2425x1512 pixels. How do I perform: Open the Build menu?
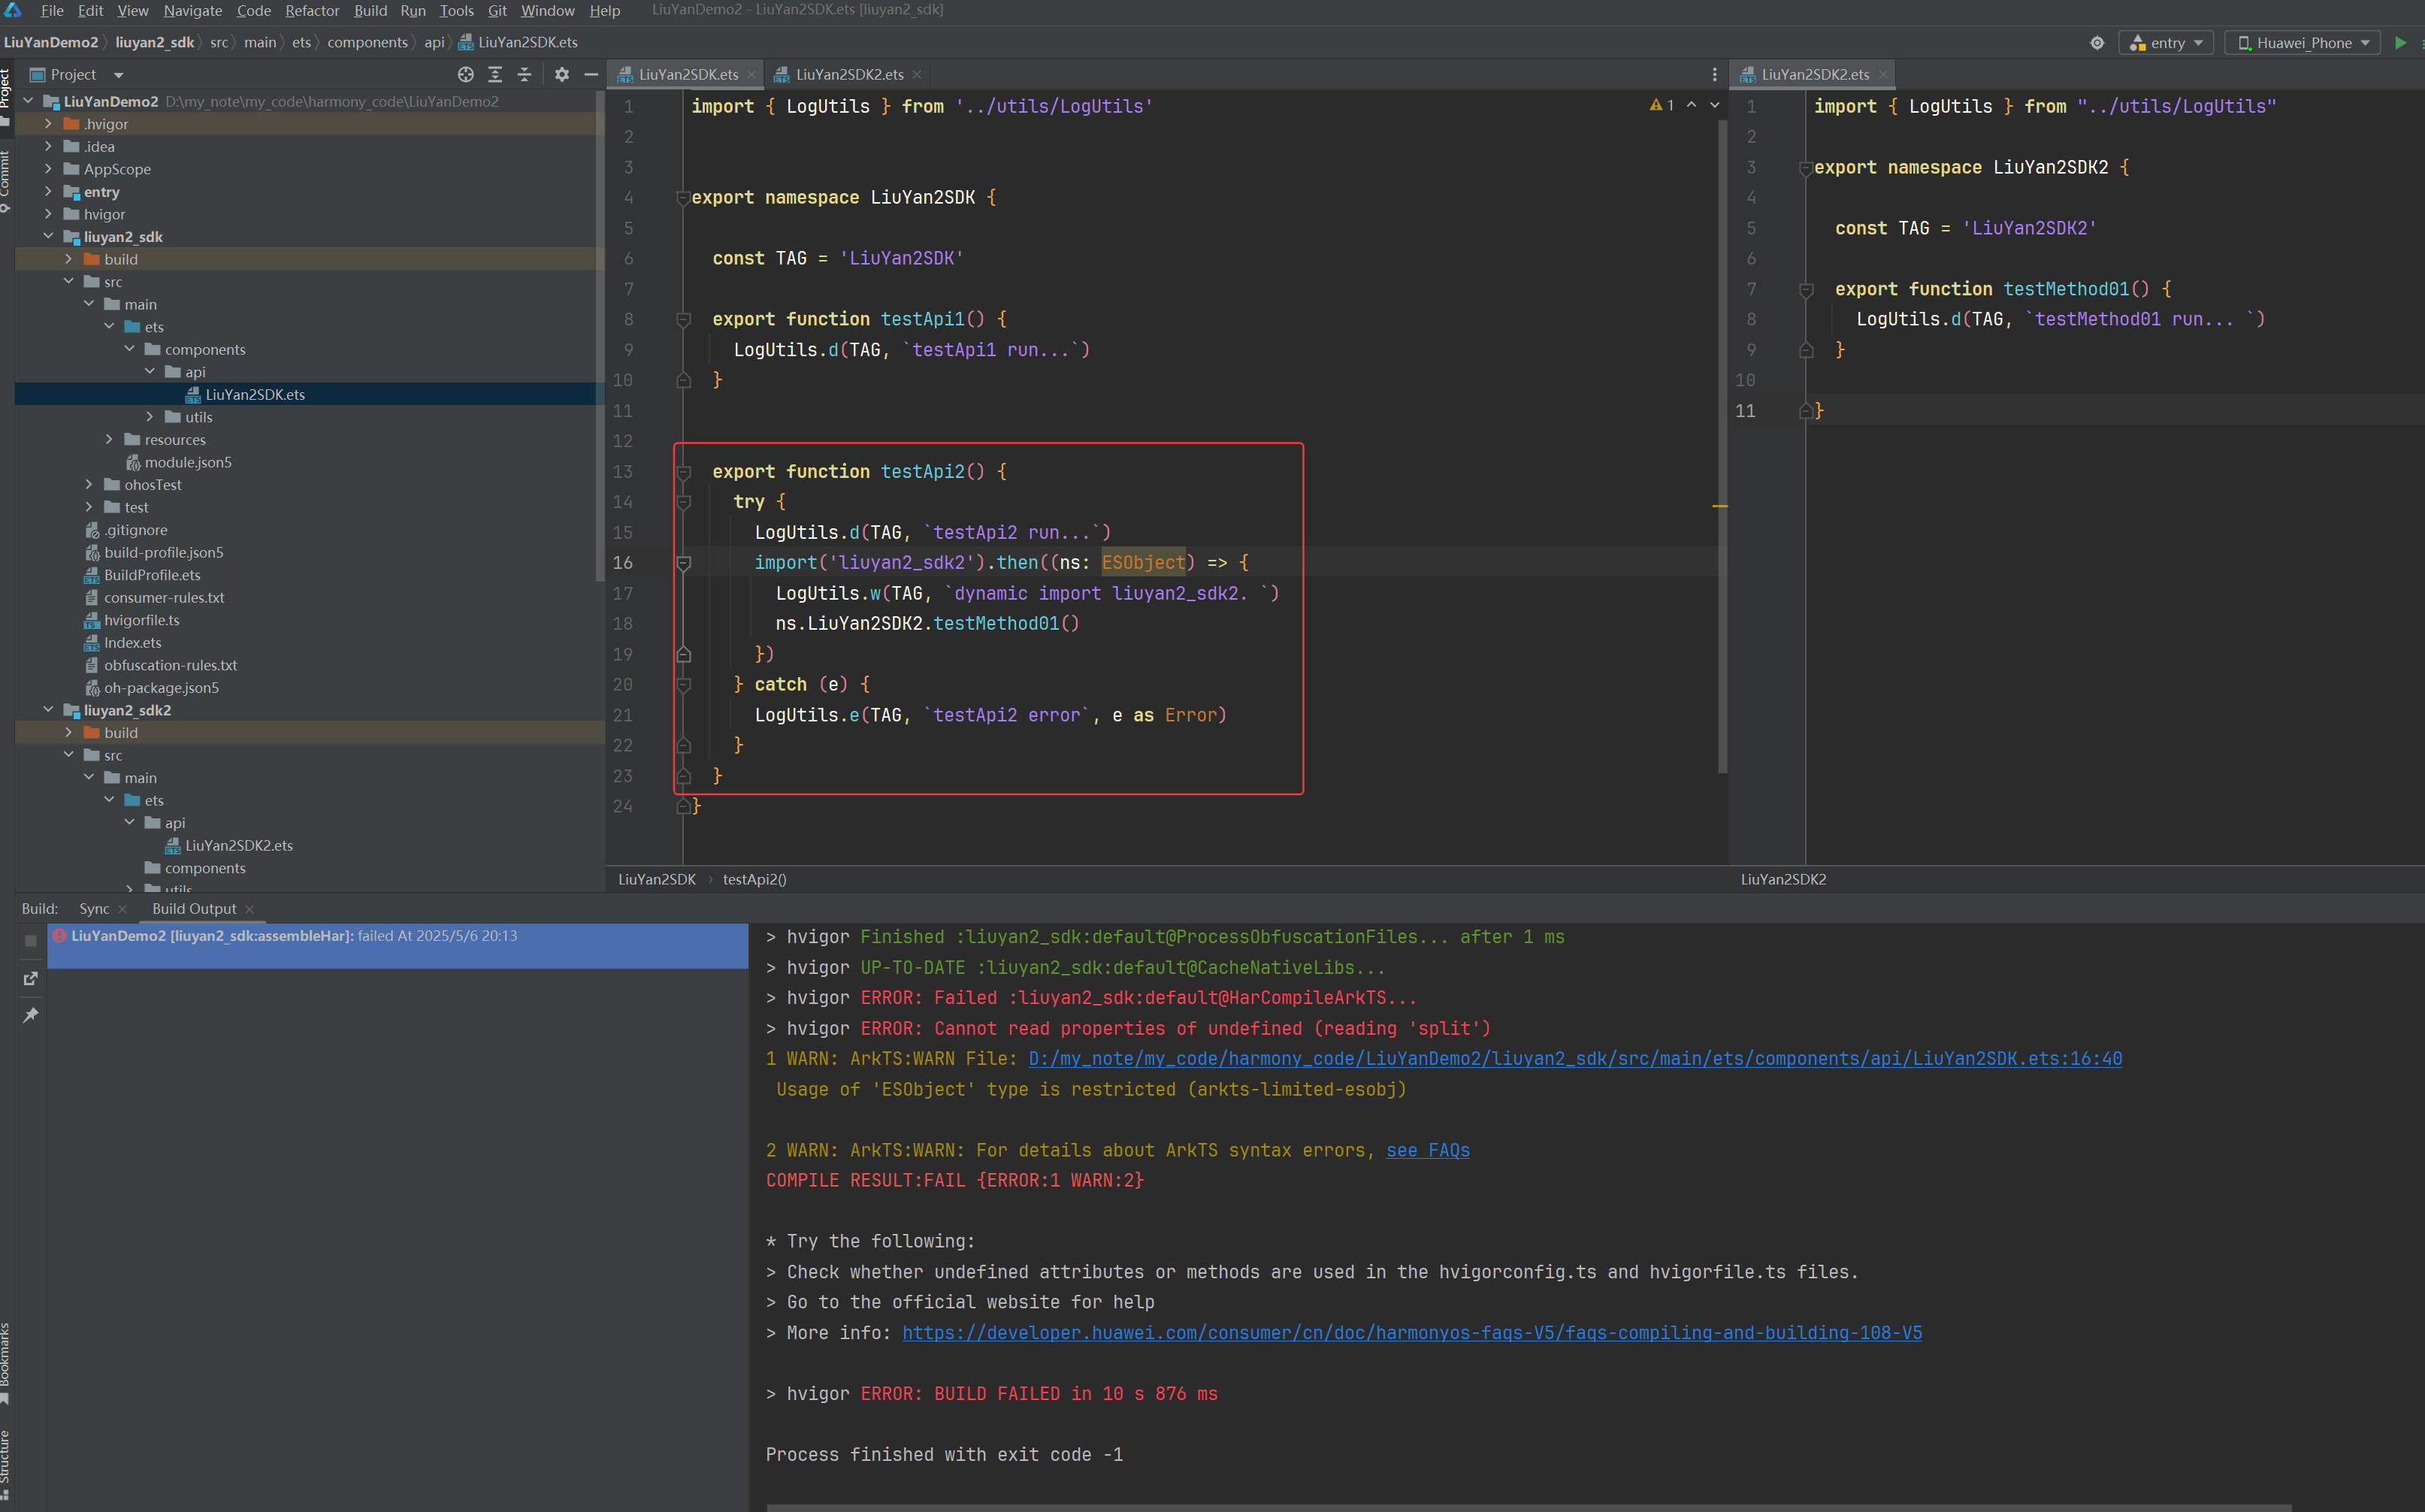(370, 11)
